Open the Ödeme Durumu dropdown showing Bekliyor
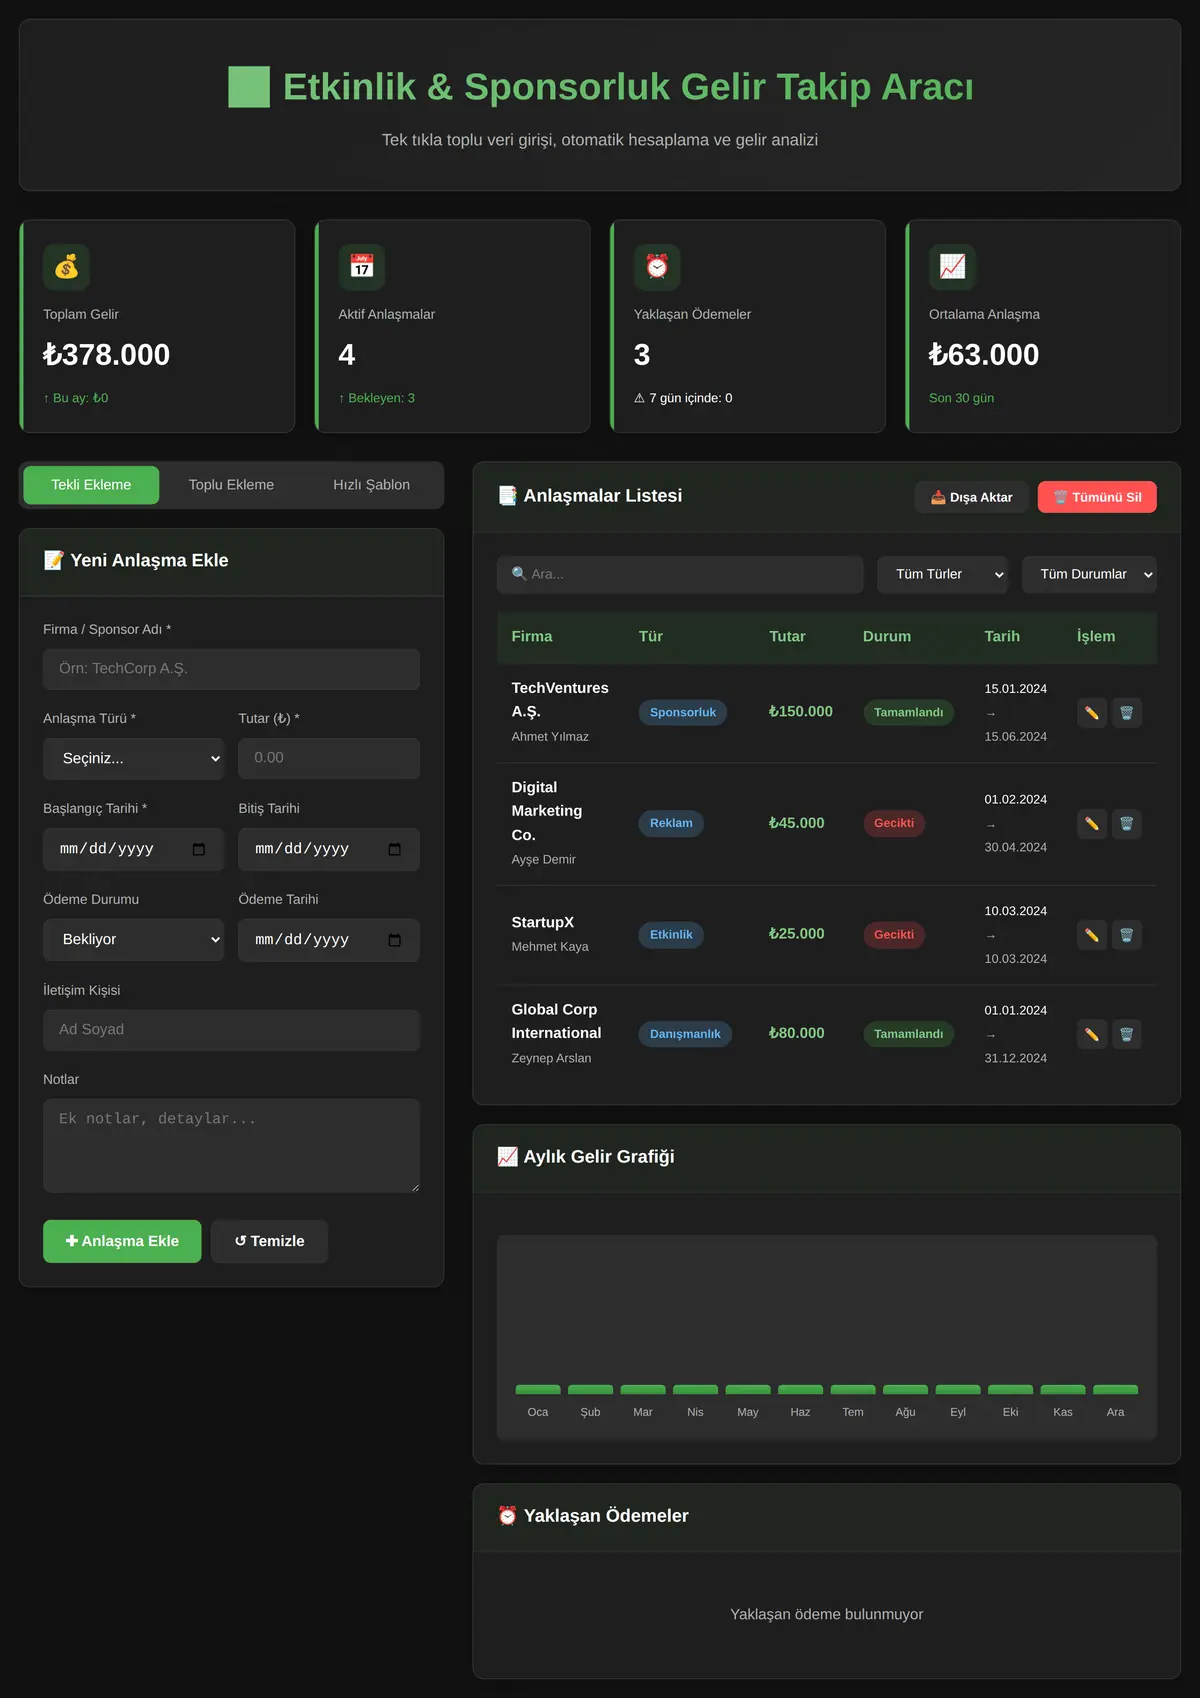Viewport: 1200px width, 1698px height. pyautogui.click(x=134, y=940)
